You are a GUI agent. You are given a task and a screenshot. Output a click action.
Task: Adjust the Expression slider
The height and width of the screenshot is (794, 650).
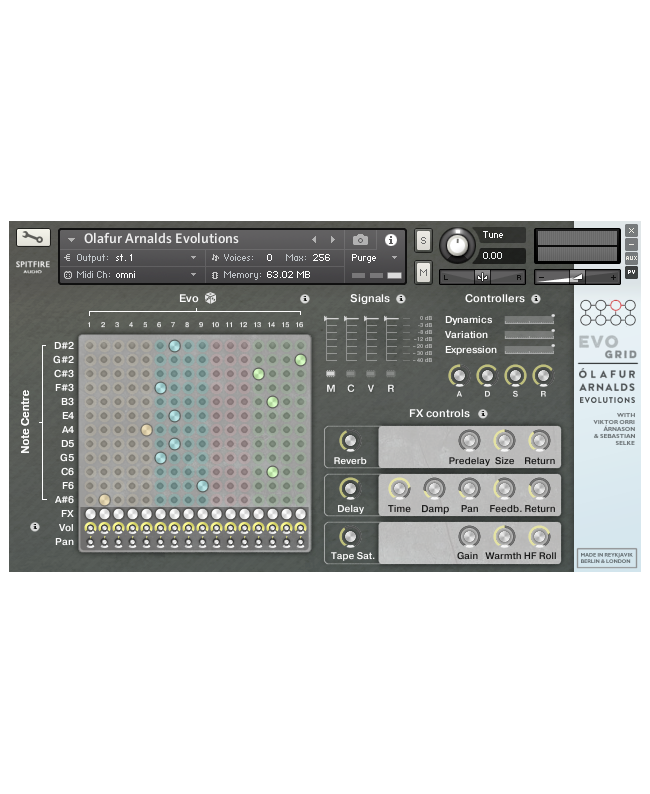[x=529, y=350]
